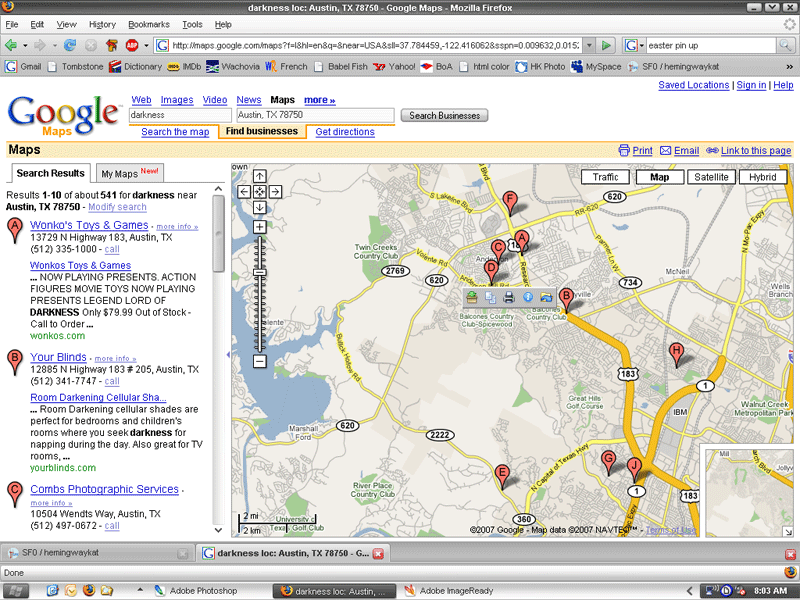Click the zoom out minus button
Viewport: 800px width, 600px height.
click(x=259, y=361)
